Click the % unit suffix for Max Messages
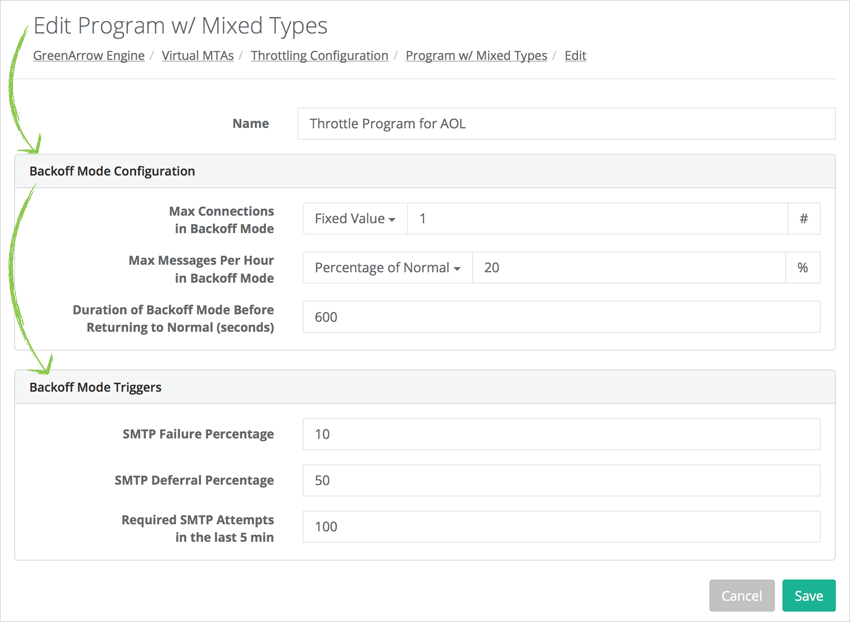Image resolution: width=850 pixels, height=622 pixels. (x=803, y=268)
